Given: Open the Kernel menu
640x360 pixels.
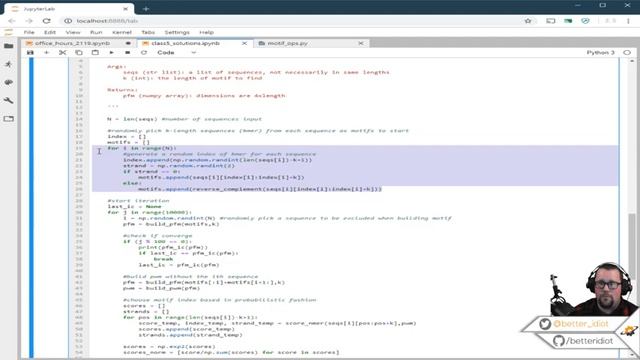Looking at the screenshot, I should tap(122, 32).
